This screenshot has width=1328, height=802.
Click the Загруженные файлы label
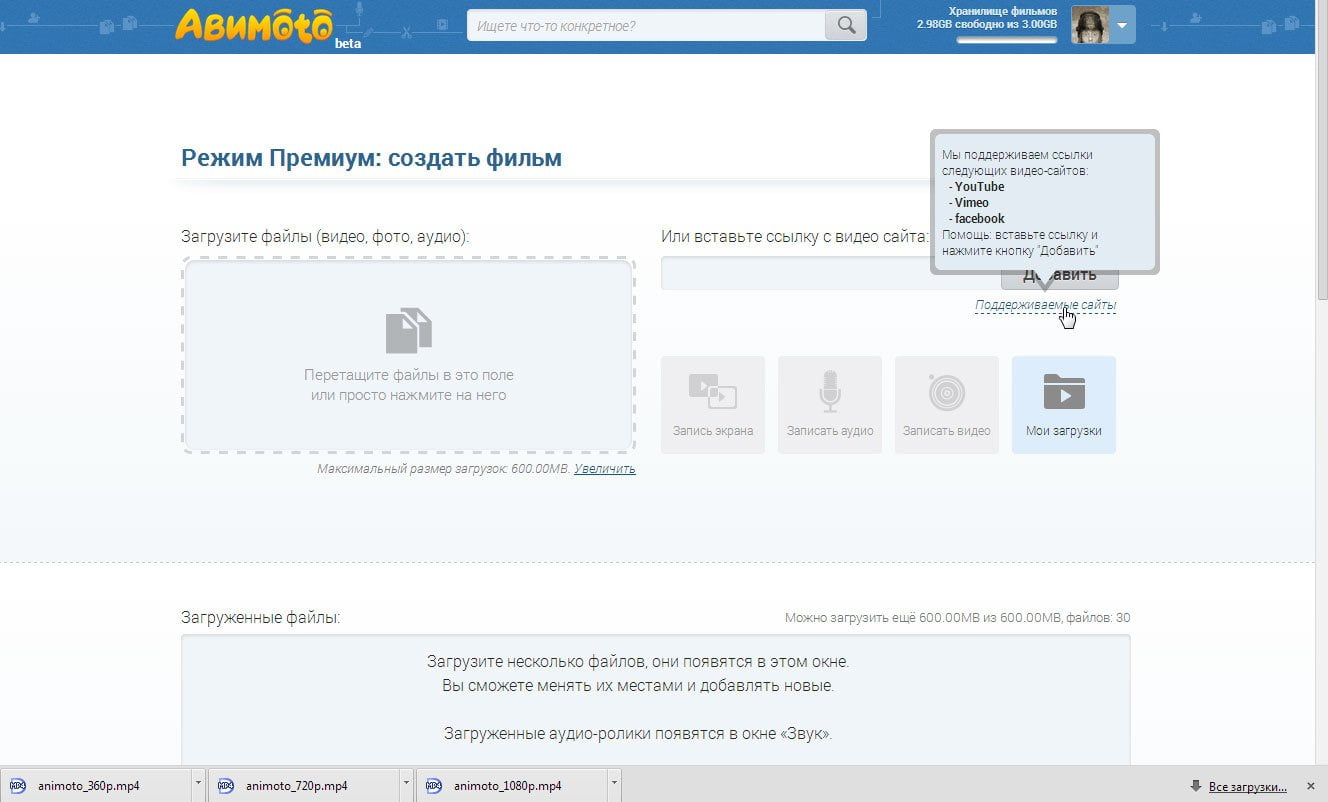(x=260, y=618)
